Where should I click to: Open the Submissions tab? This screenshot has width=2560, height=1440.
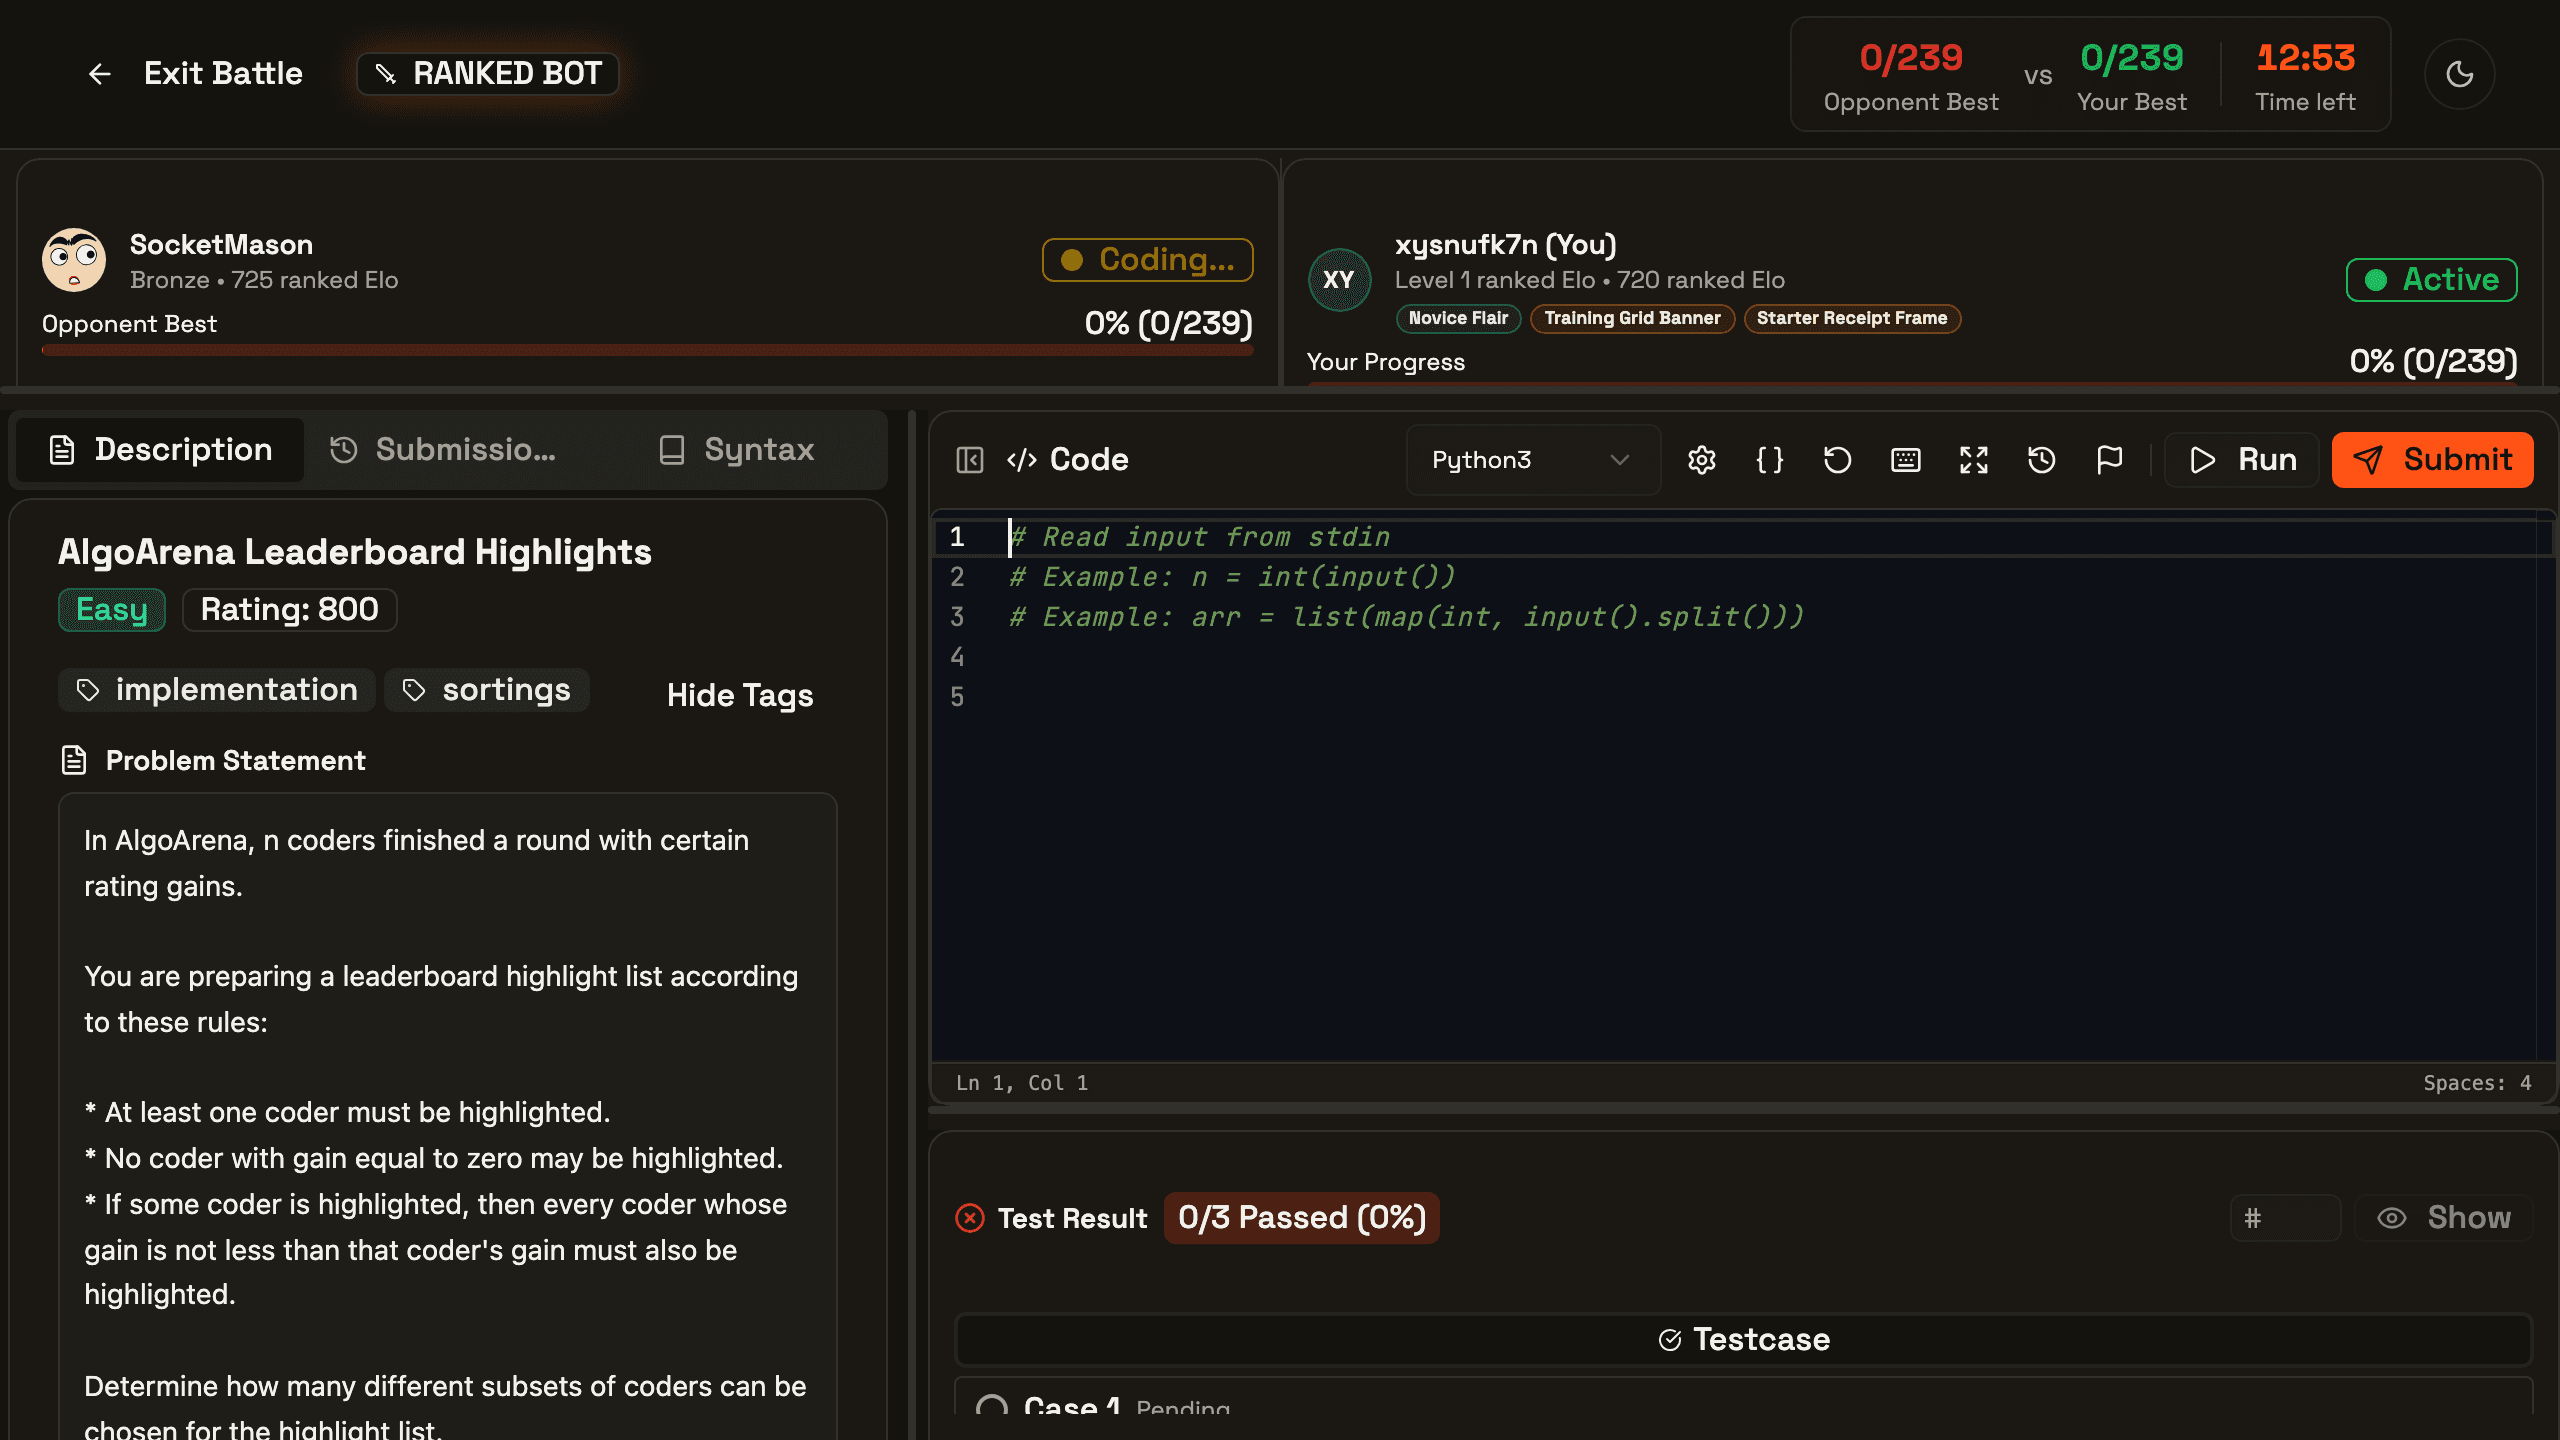(x=443, y=450)
